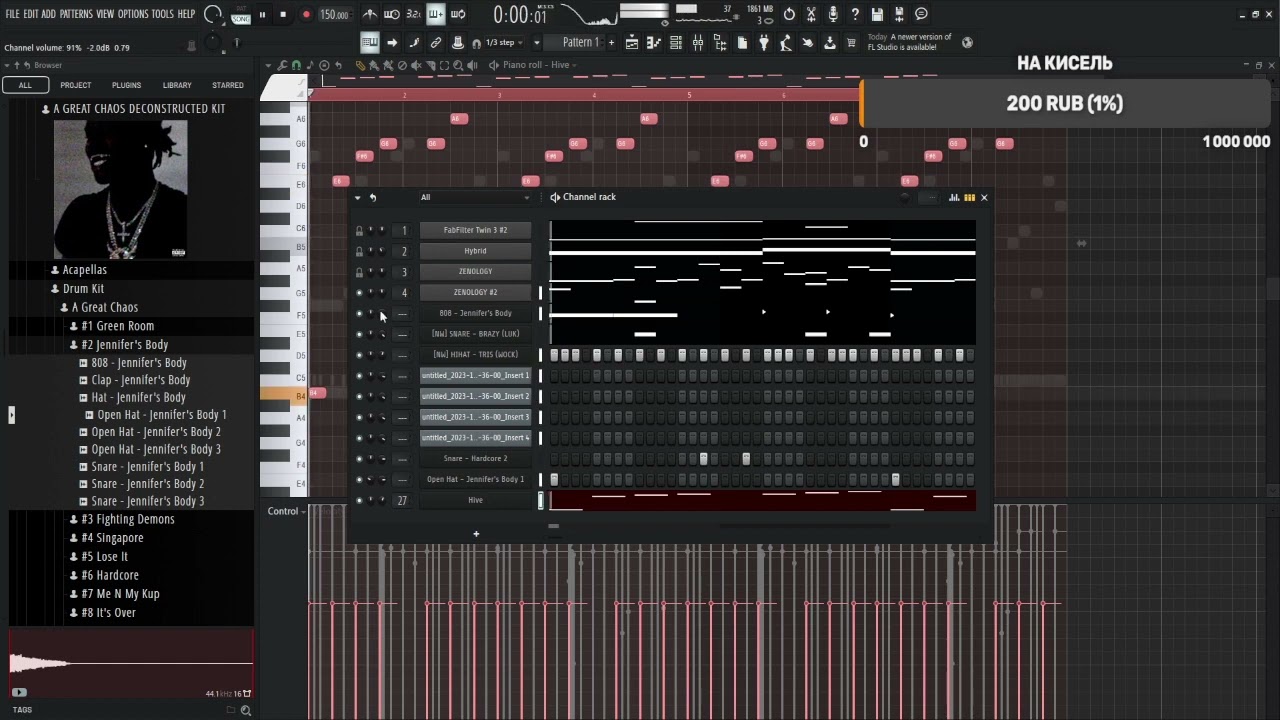Open the Mixer view button
Image resolution: width=1280 pixels, height=720 pixels.
click(x=698, y=43)
